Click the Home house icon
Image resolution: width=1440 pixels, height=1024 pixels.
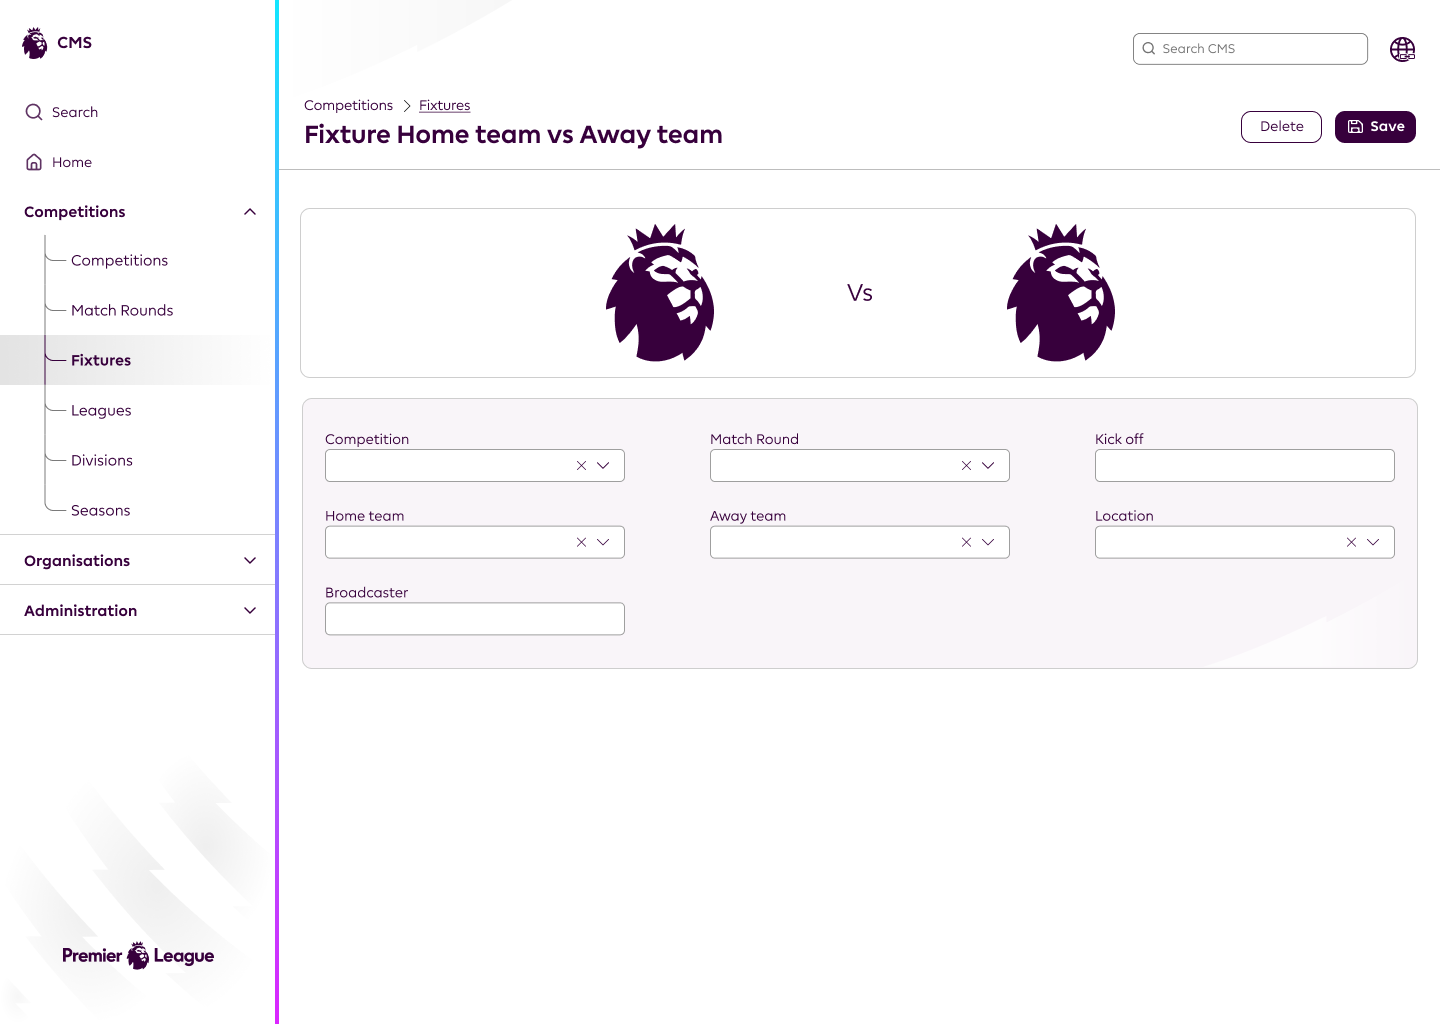34,162
